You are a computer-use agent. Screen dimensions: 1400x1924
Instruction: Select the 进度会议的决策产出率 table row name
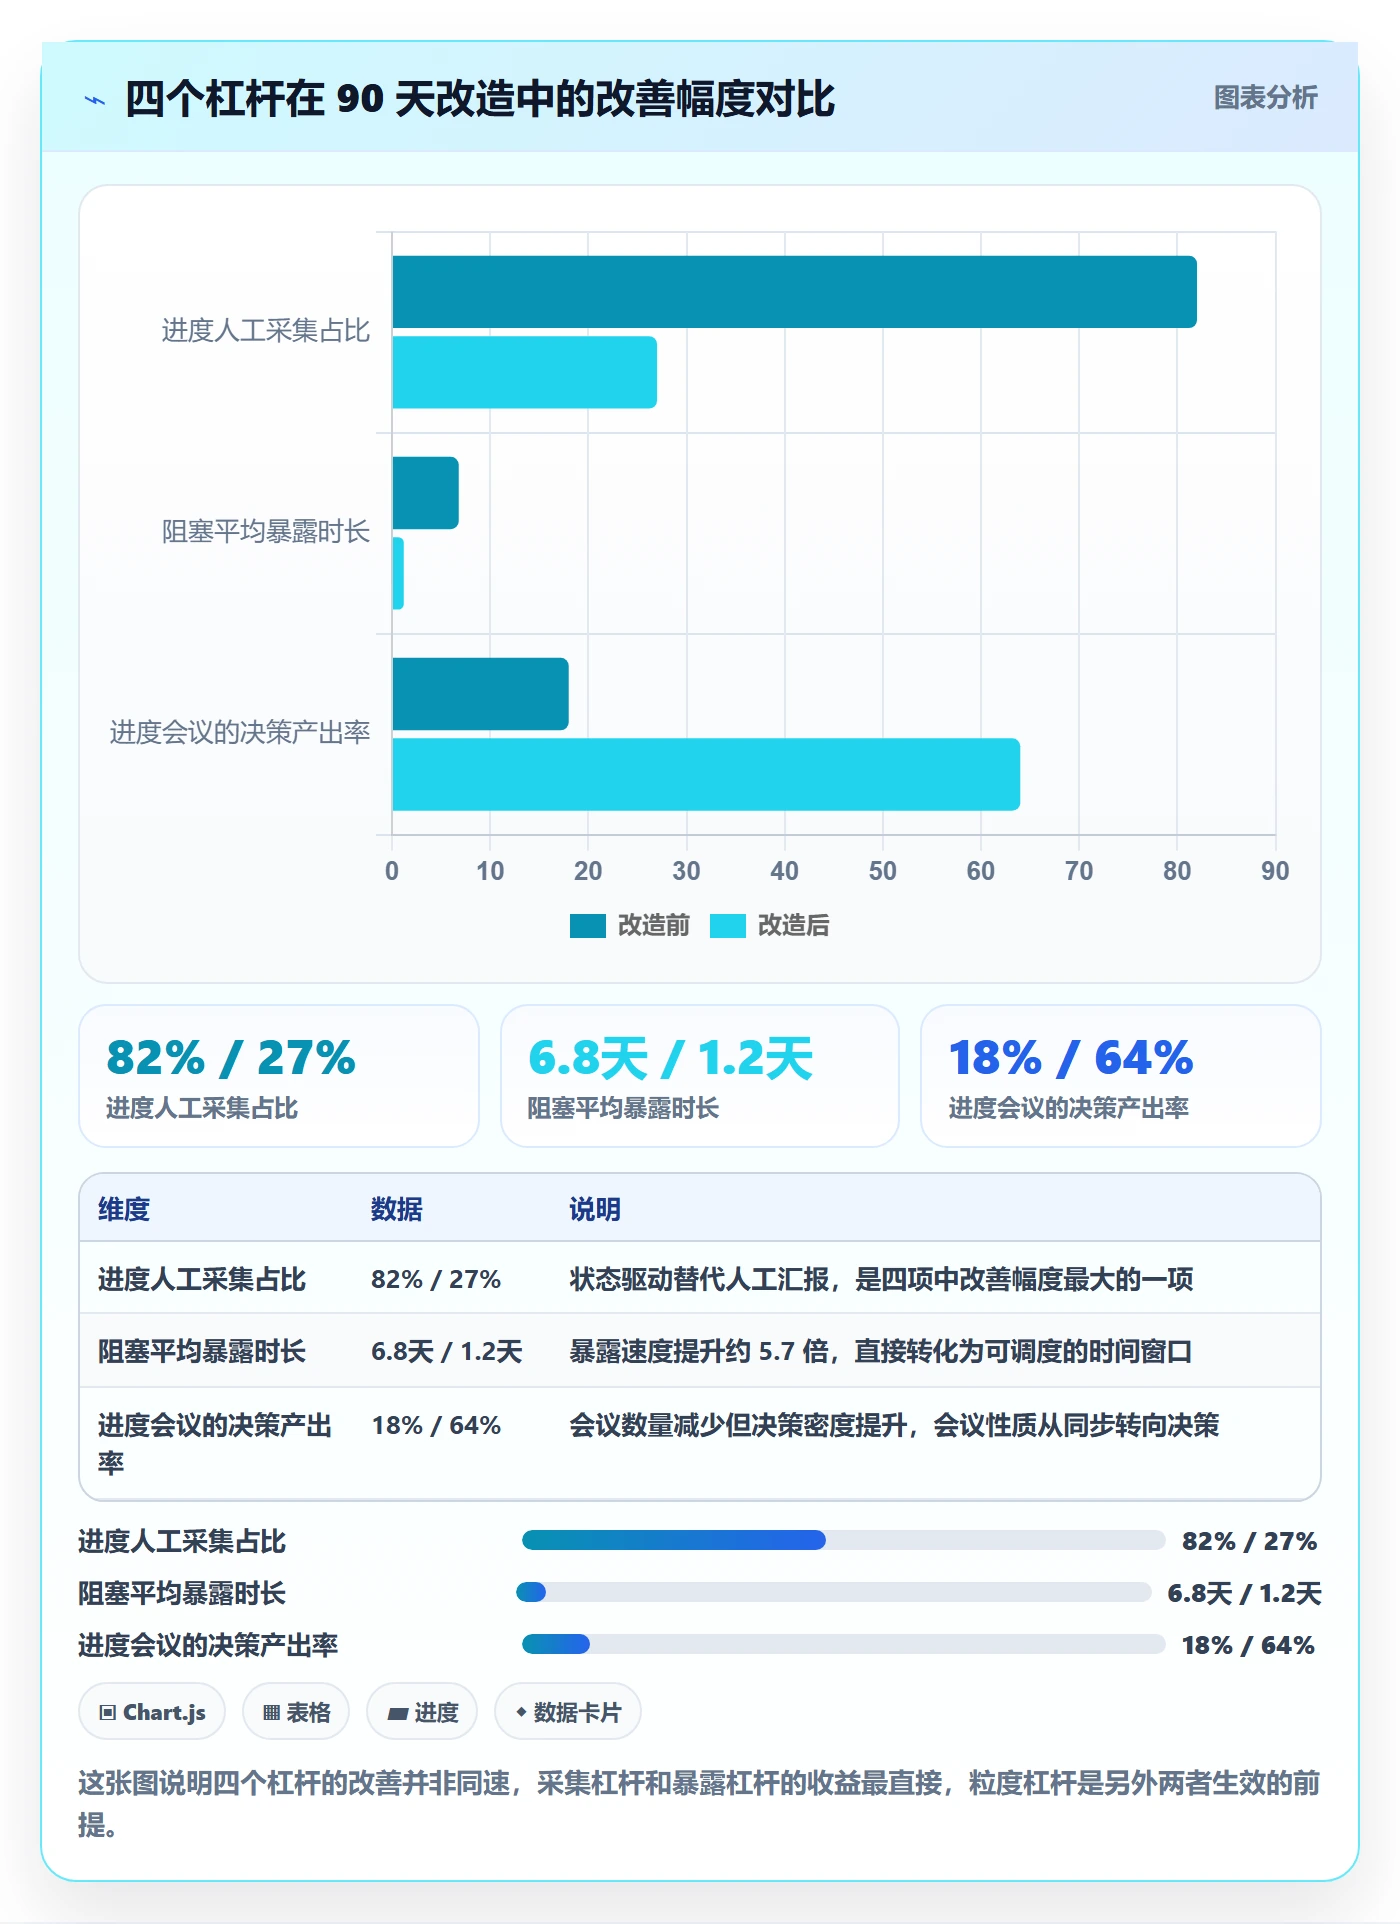click(x=215, y=1444)
